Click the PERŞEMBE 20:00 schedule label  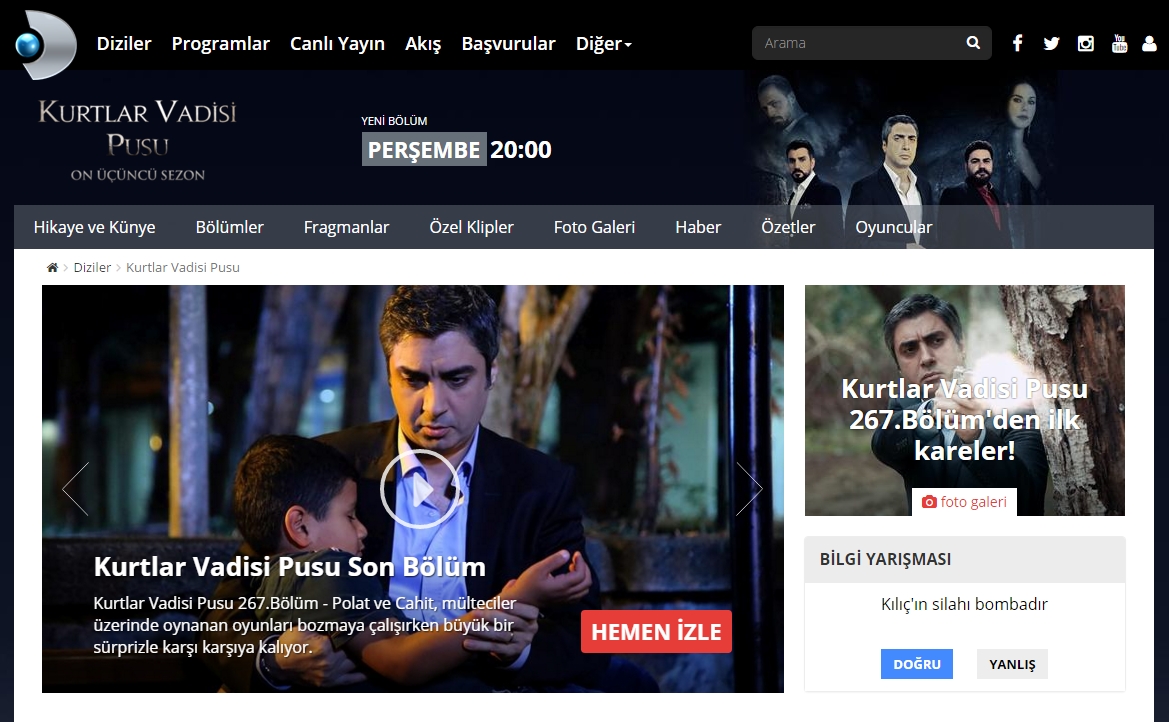coord(456,149)
